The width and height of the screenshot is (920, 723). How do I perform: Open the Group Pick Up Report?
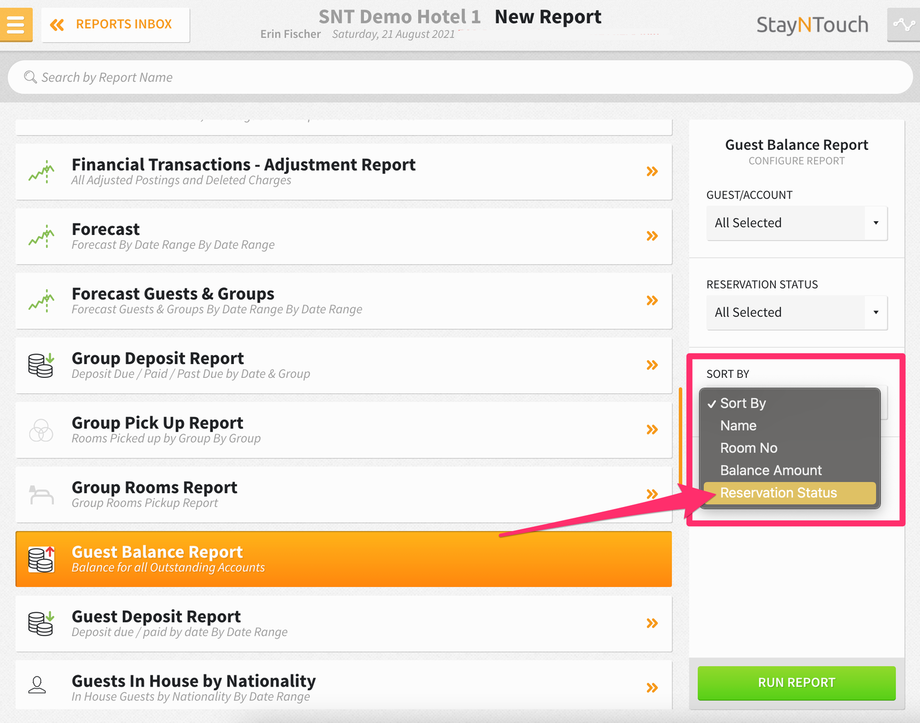coord(343,430)
